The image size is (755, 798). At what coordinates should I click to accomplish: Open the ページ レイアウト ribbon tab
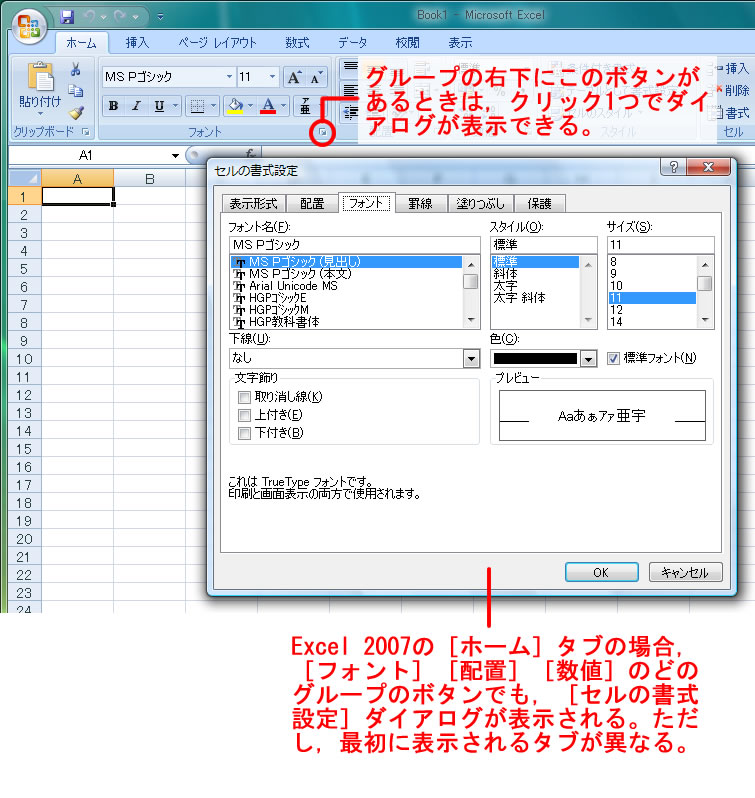217,43
